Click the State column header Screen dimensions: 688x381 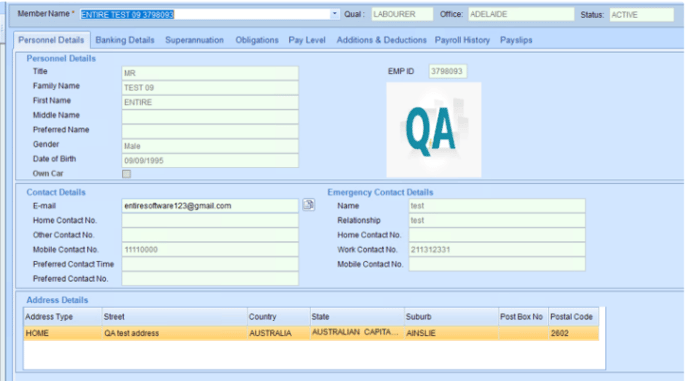(357, 316)
